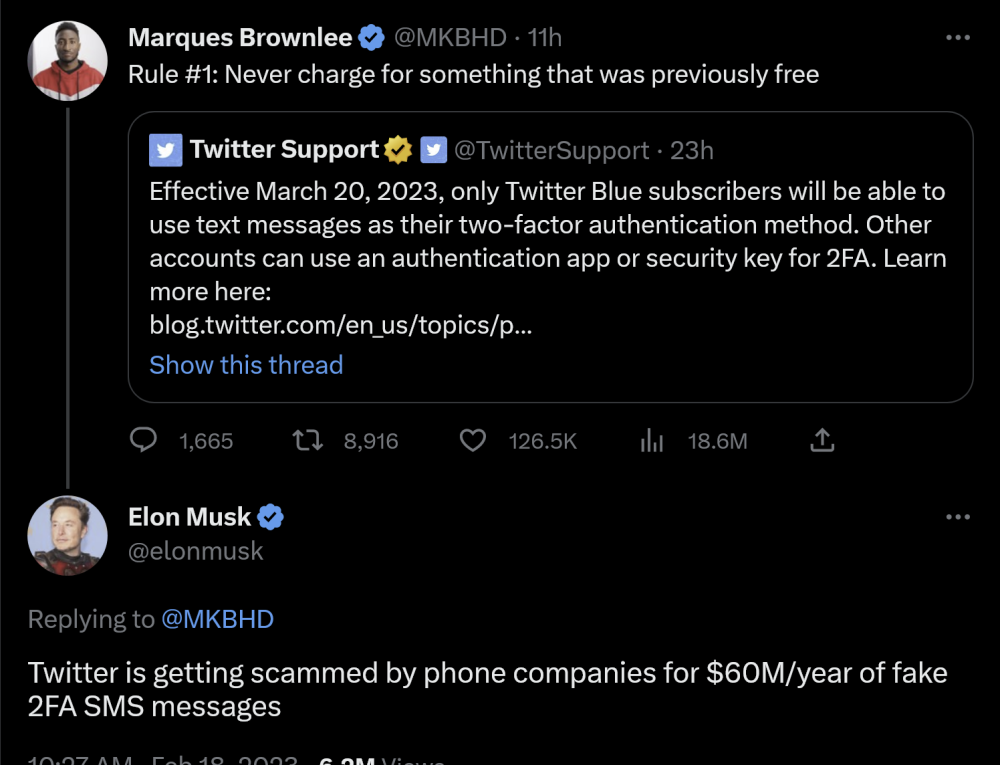Click the reply icon under Marques's tweet
The image size is (1000, 765).
[x=145, y=441]
